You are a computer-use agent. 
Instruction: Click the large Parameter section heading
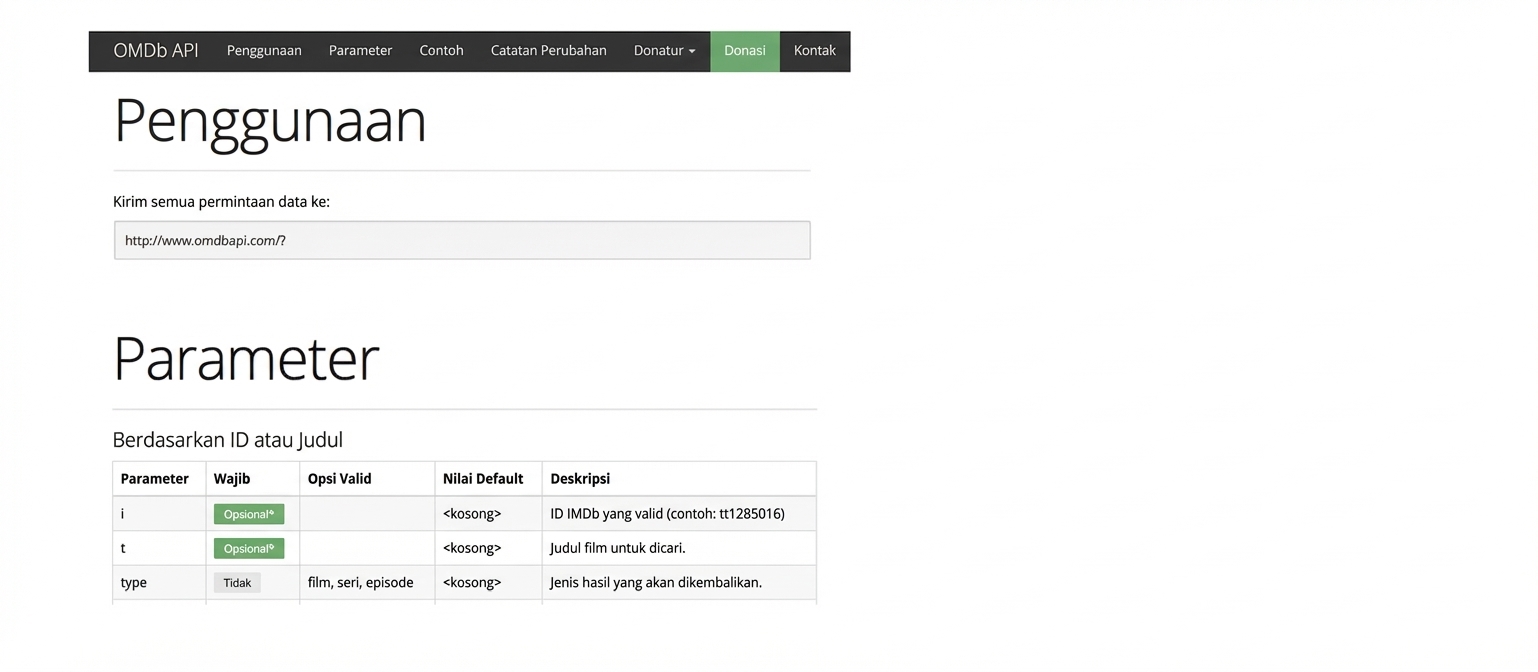pos(246,358)
